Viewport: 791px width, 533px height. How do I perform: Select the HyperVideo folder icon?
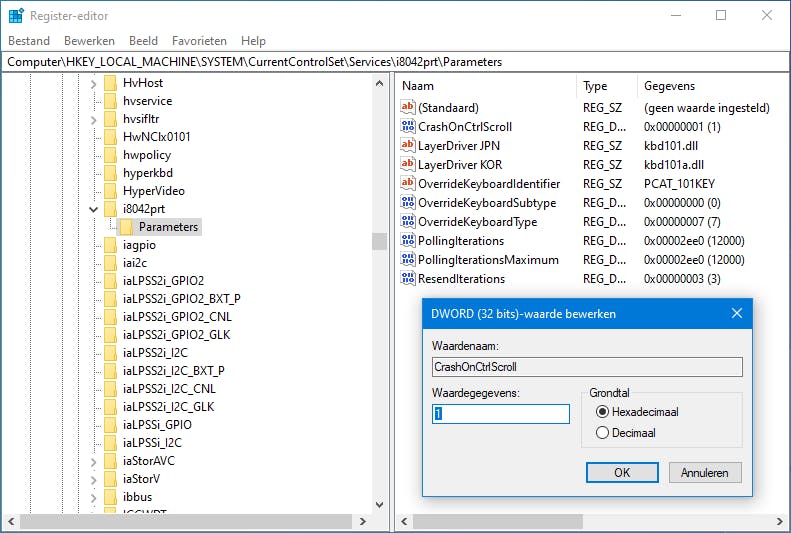[110, 191]
